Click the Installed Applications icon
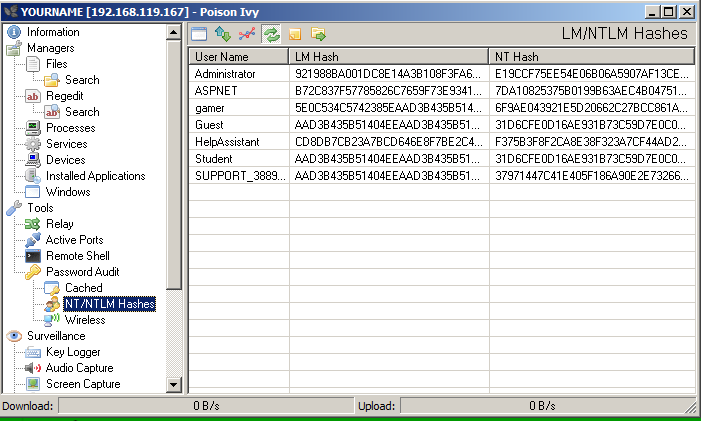Screen dimensions: 701x421 tap(33, 176)
